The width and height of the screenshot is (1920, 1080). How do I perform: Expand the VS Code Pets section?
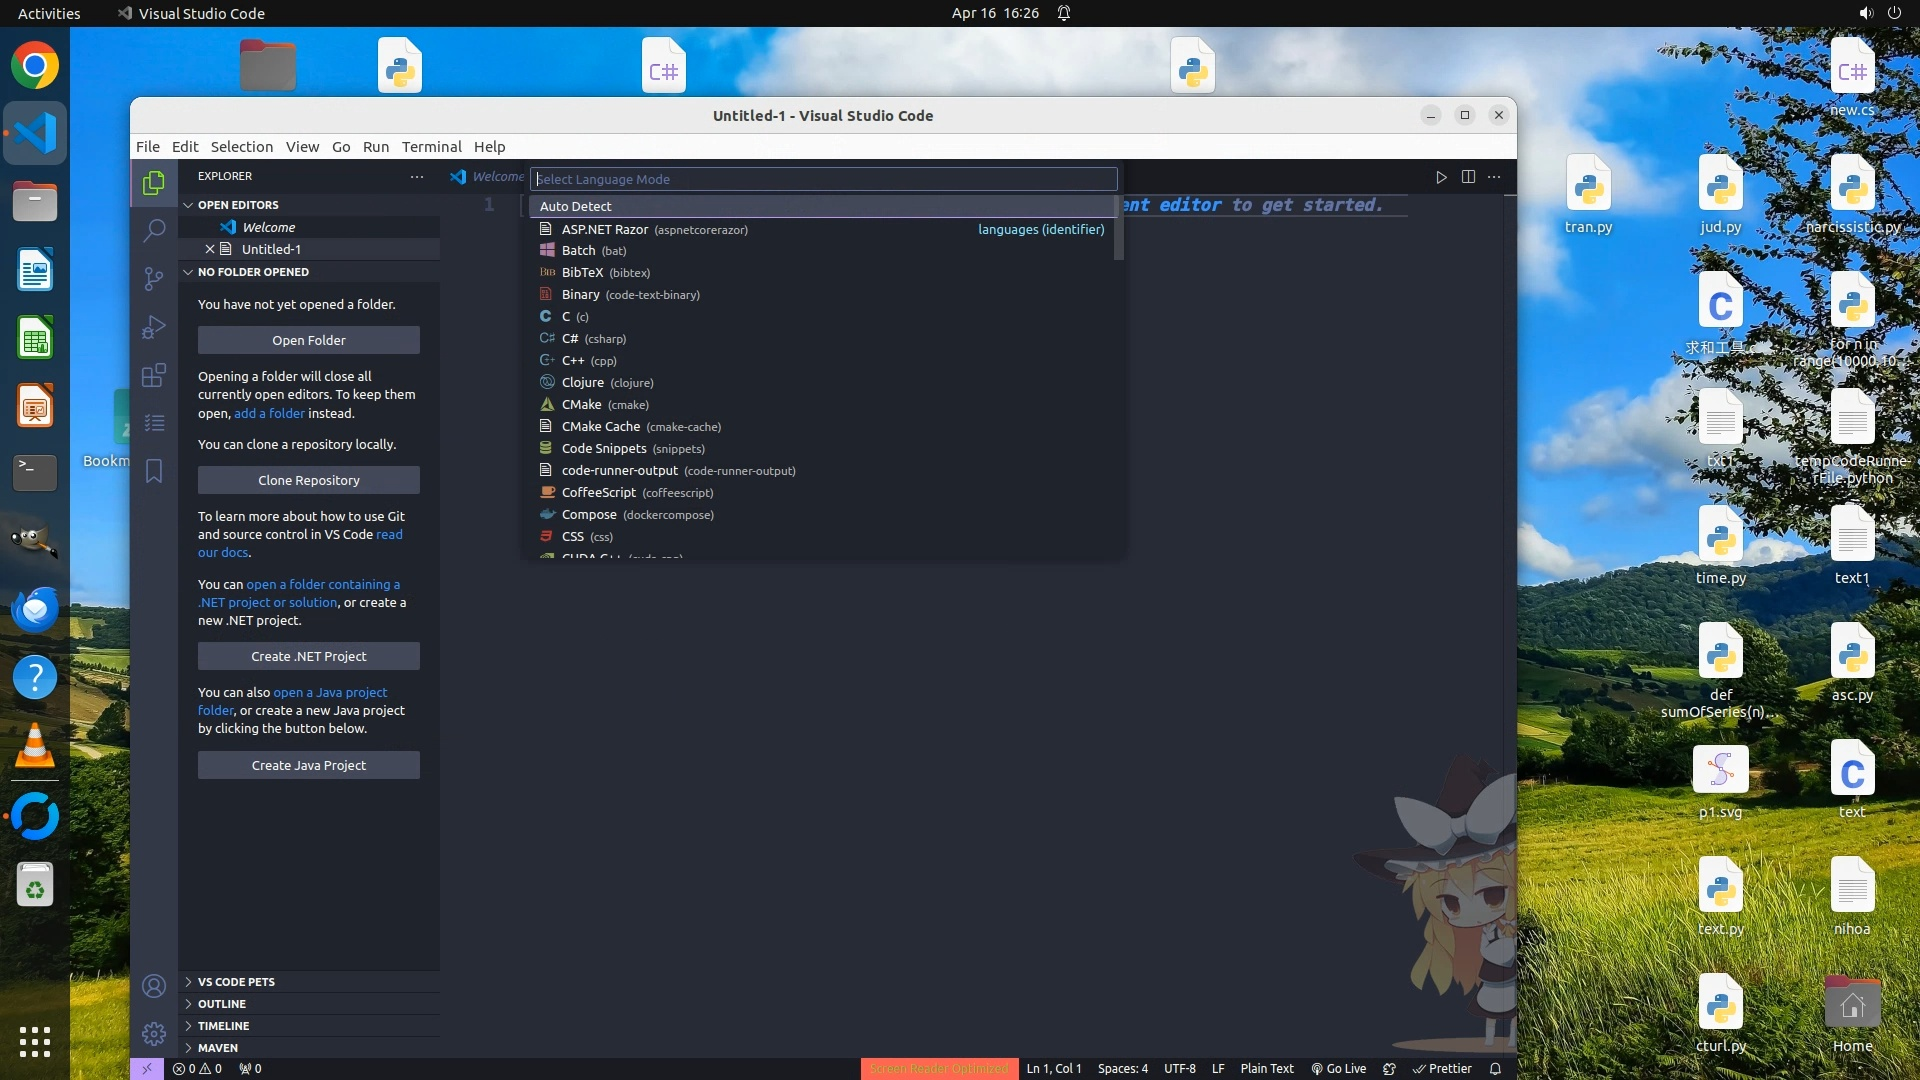tap(236, 982)
